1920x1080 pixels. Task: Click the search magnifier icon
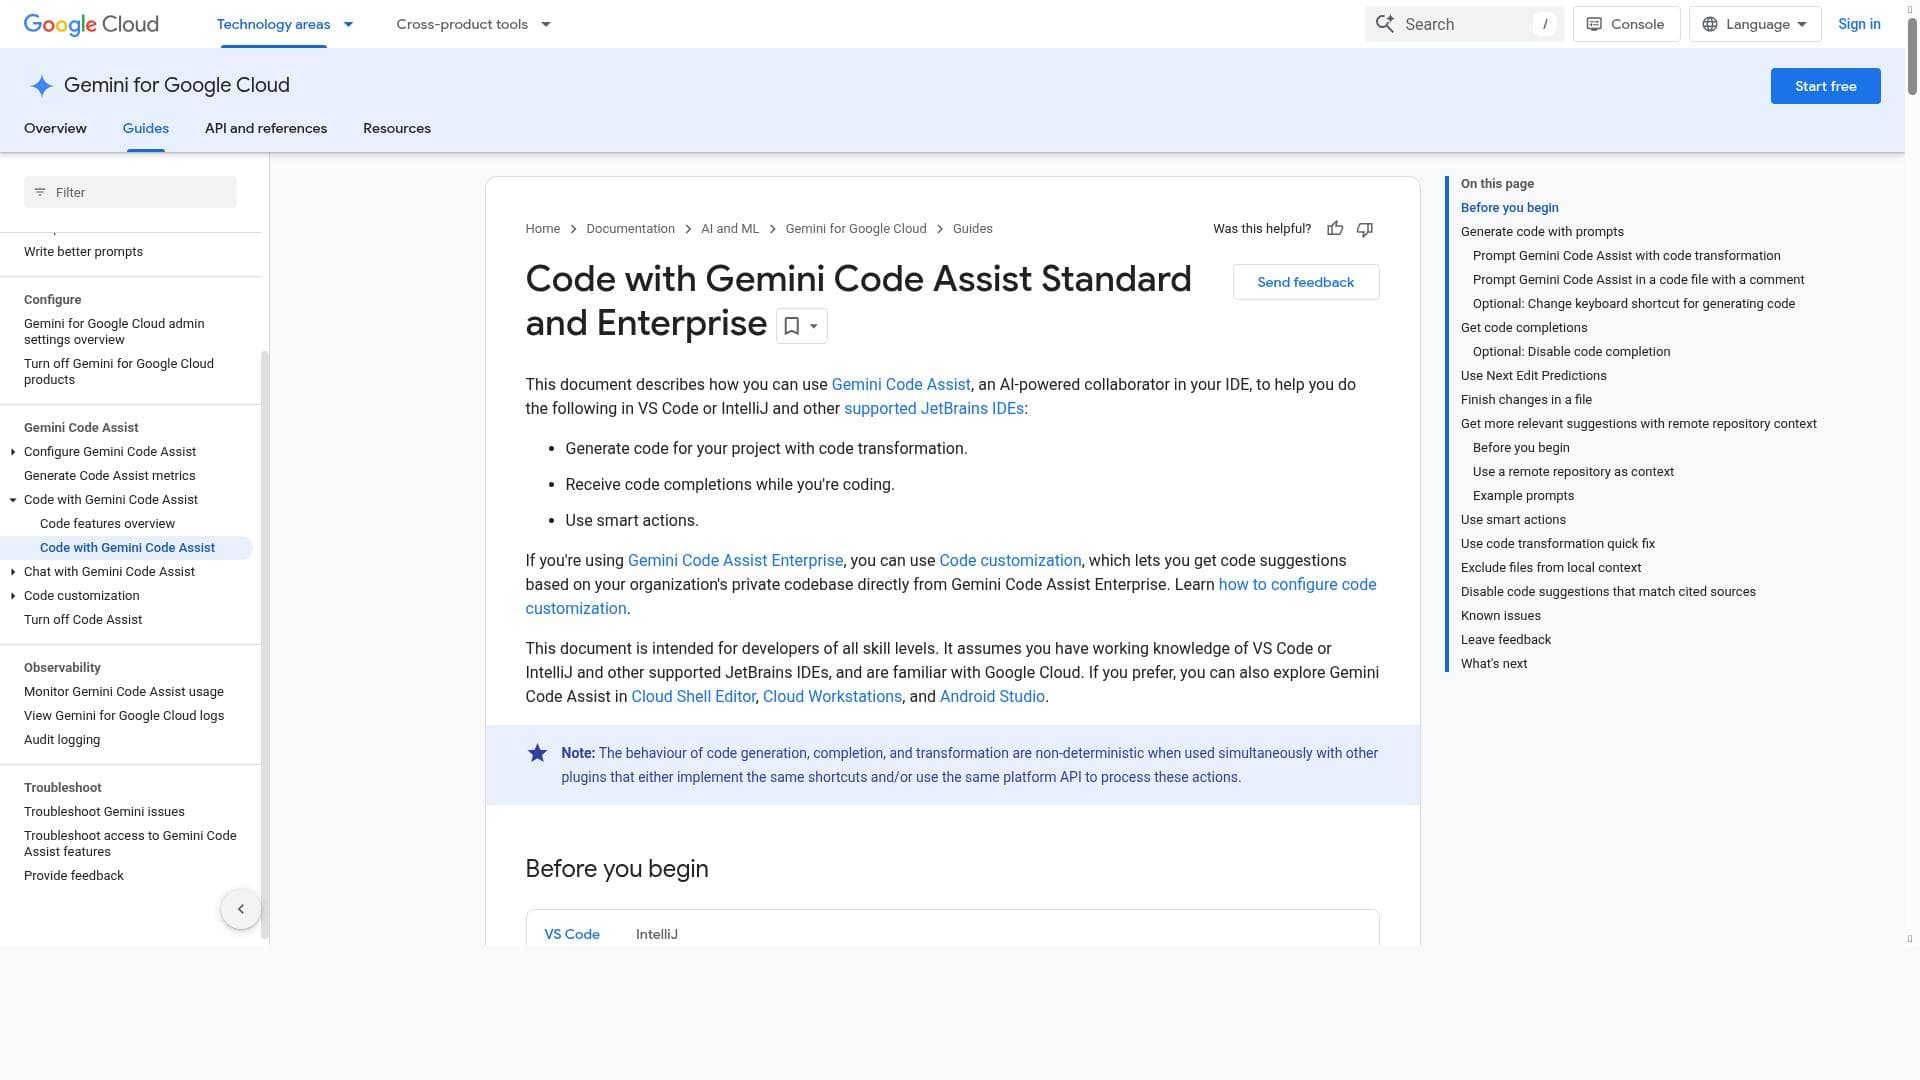[x=1385, y=24]
